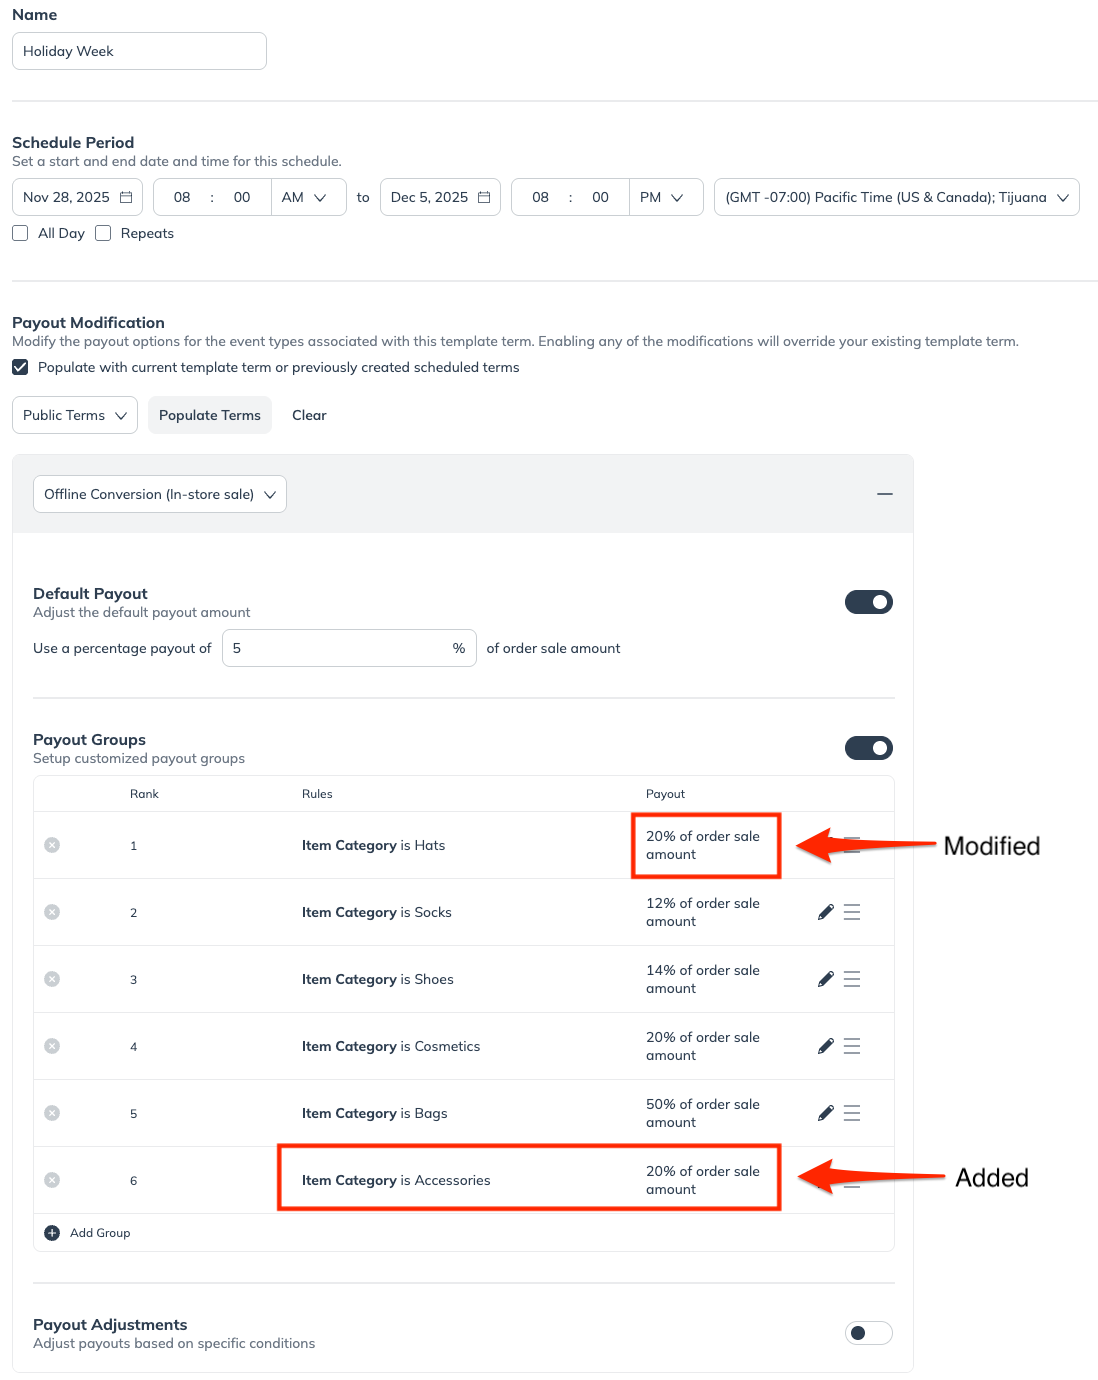
Task: Open the start time AM selector
Action: click(305, 197)
